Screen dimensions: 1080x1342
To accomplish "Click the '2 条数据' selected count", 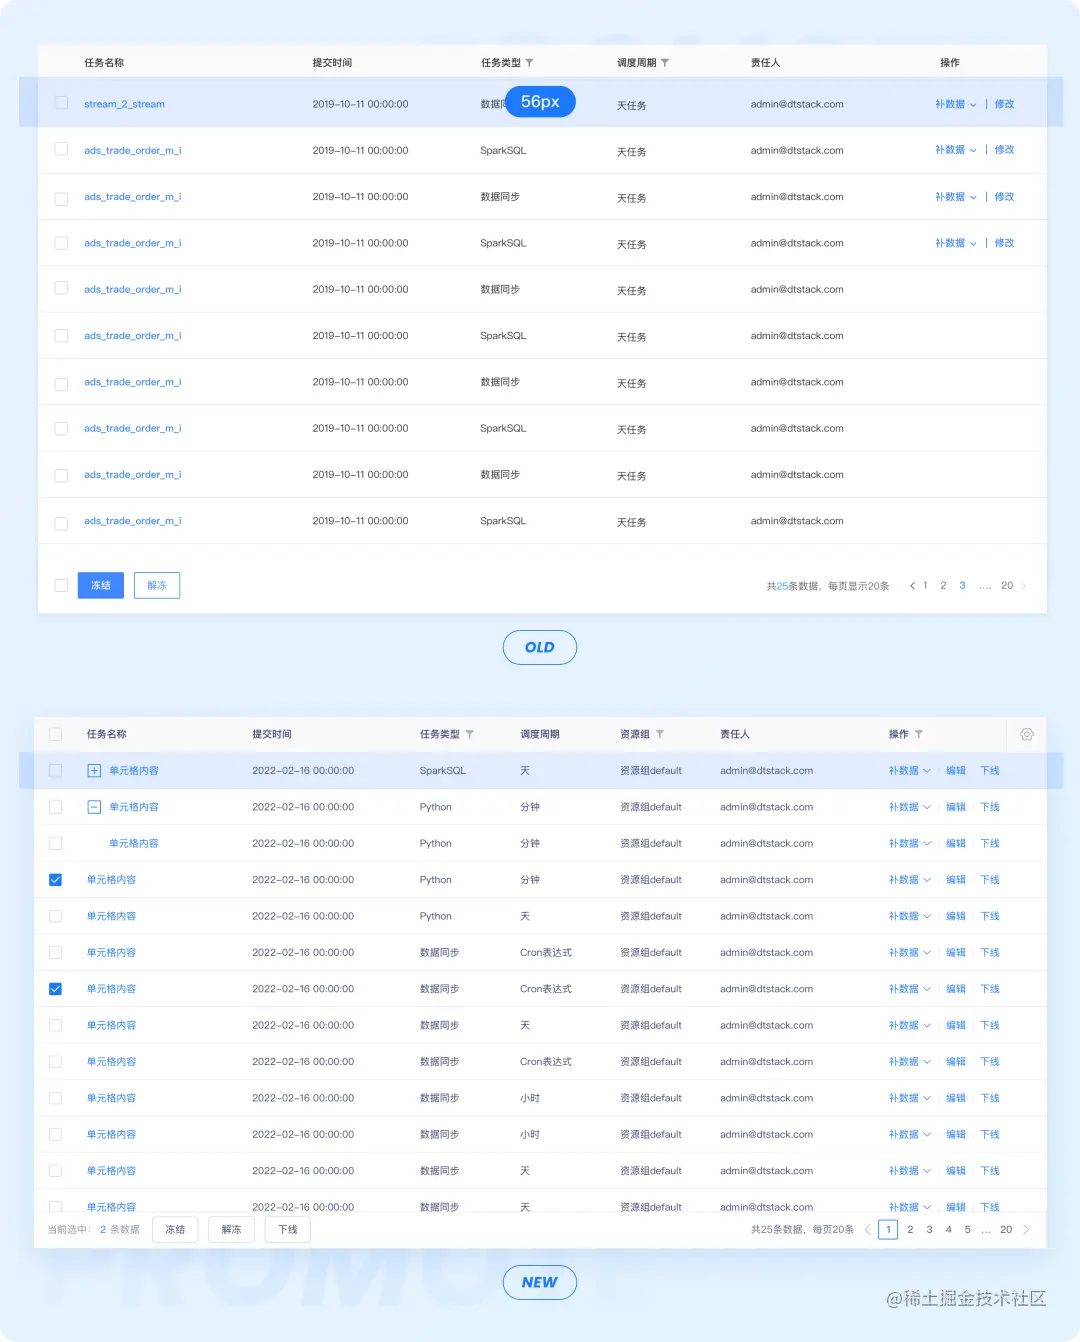I will [120, 1230].
